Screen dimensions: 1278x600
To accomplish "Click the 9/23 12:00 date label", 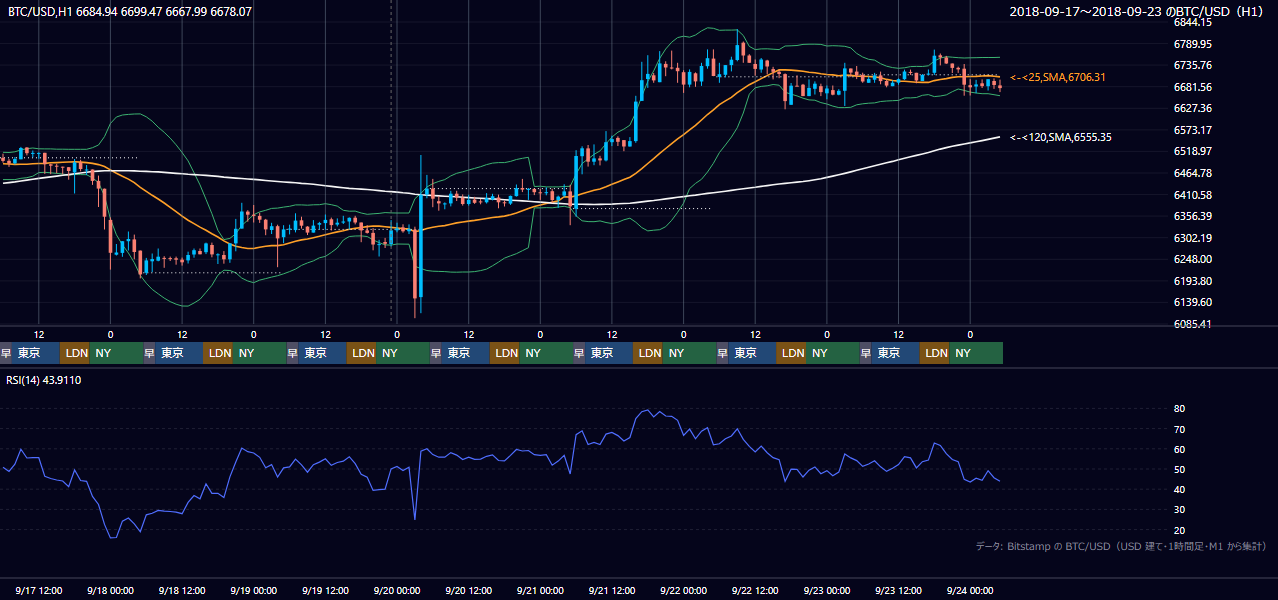I will coord(898,590).
